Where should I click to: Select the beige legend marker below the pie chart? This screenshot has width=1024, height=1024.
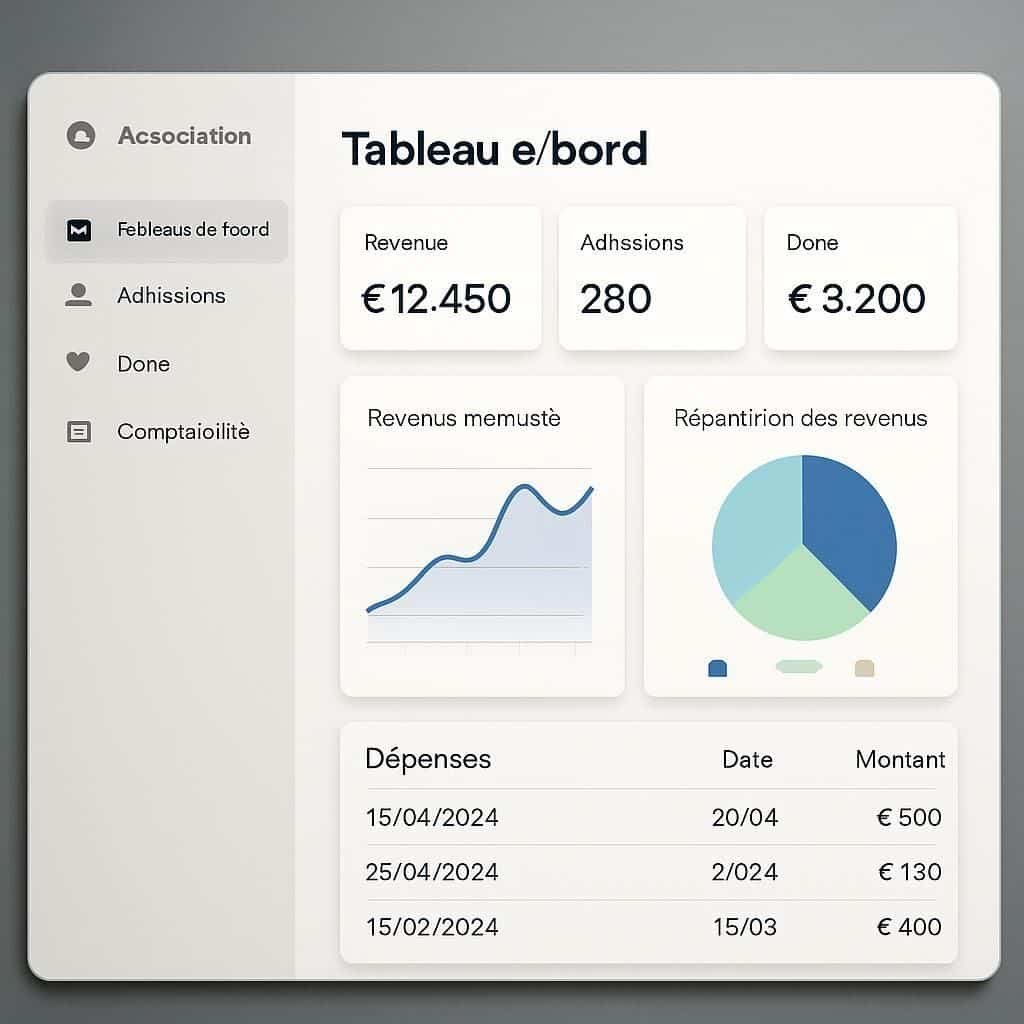click(864, 666)
